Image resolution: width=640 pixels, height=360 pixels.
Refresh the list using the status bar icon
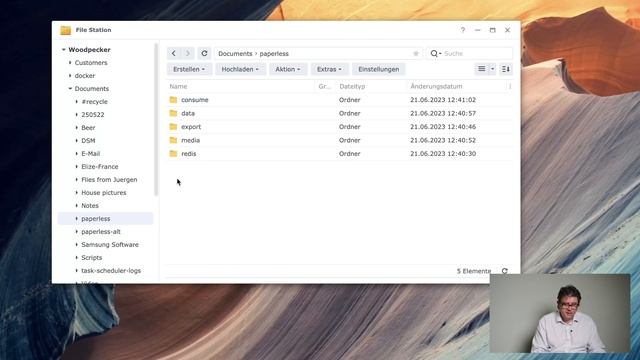click(x=505, y=271)
